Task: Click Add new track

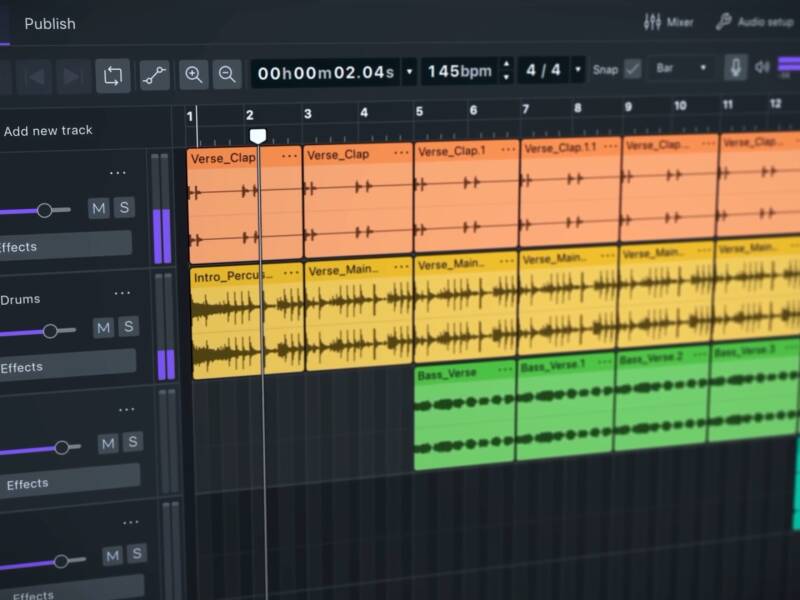Action: 48,130
